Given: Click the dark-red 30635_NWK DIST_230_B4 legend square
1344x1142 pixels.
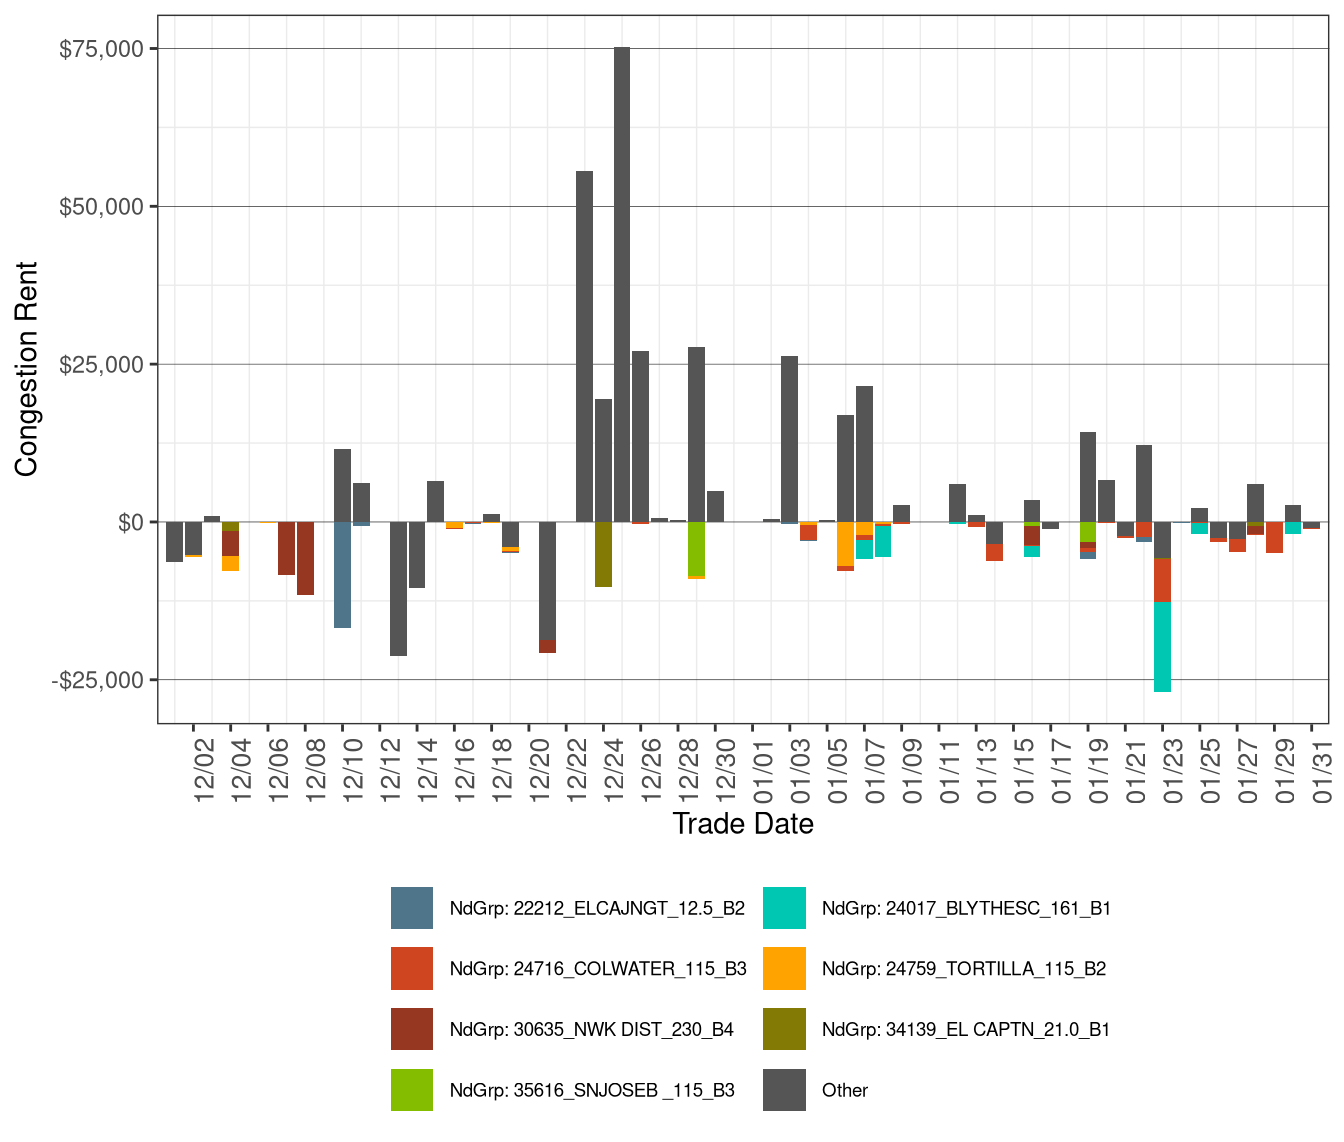Looking at the screenshot, I should (x=411, y=1029).
